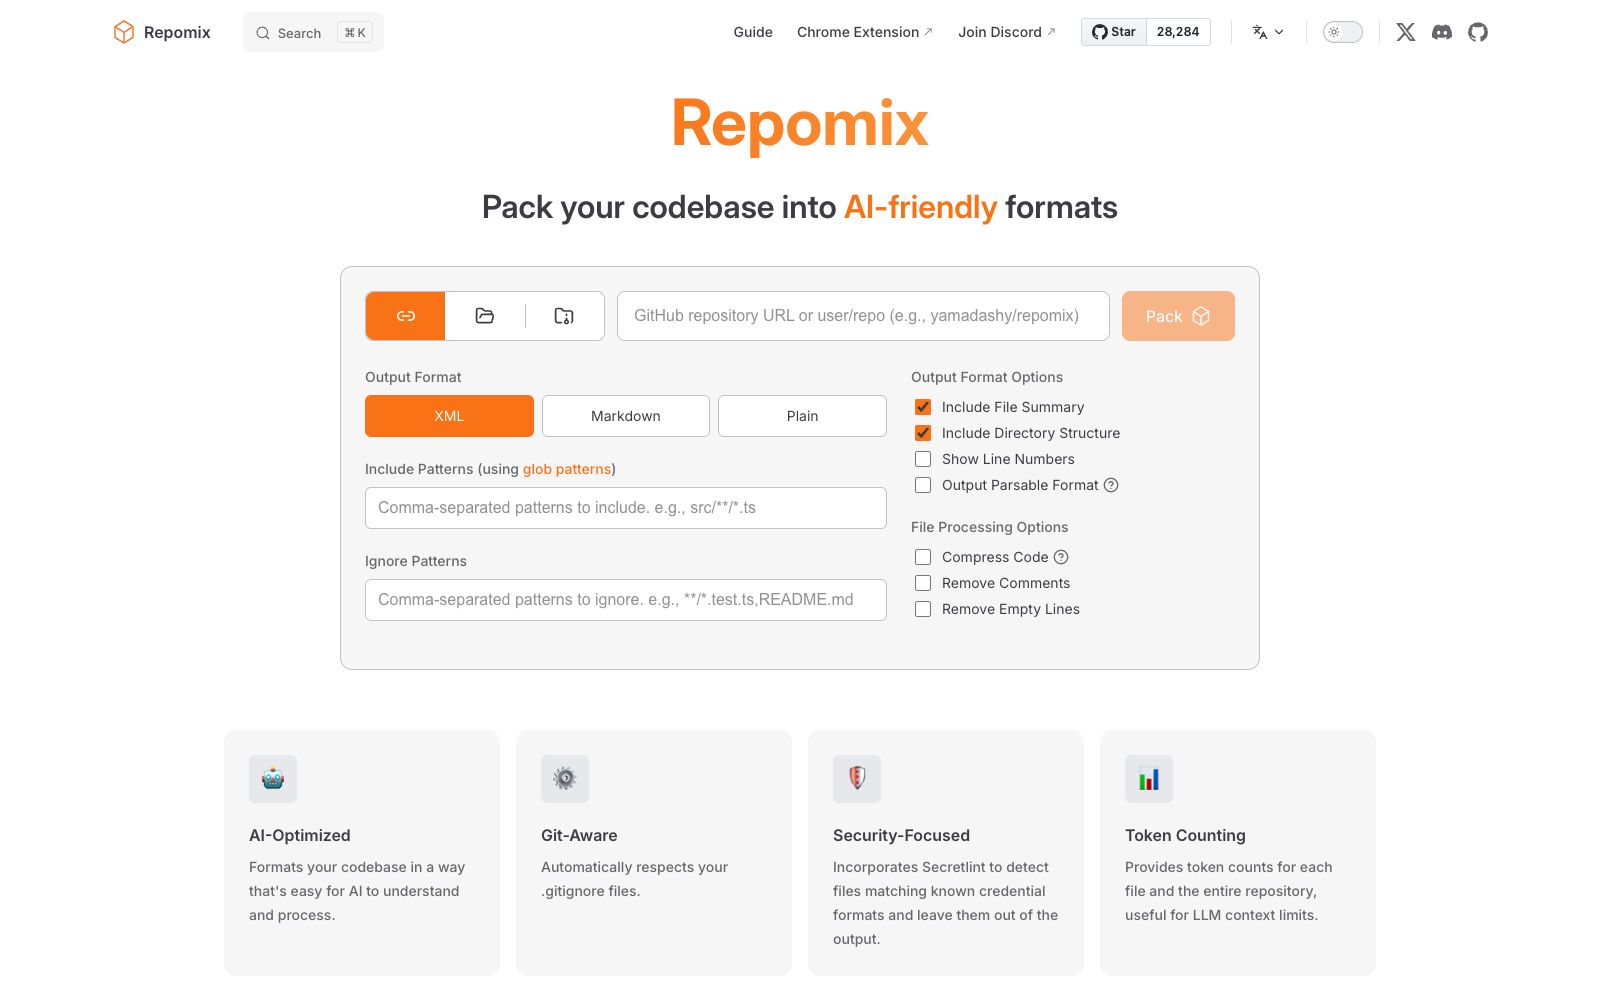
Task: Click the Token Counting heading
Action: pyautogui.click(x=1185, y=835)
